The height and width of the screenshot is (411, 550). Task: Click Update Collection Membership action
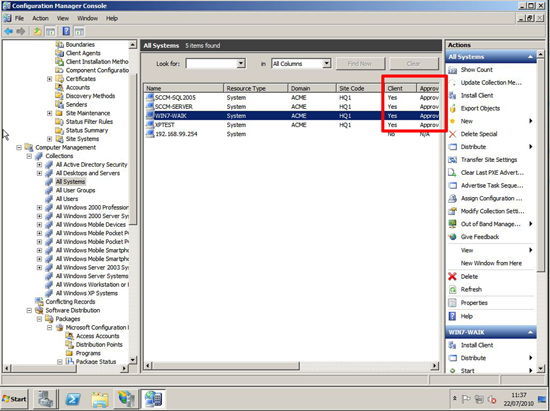(x=491, y=83)
